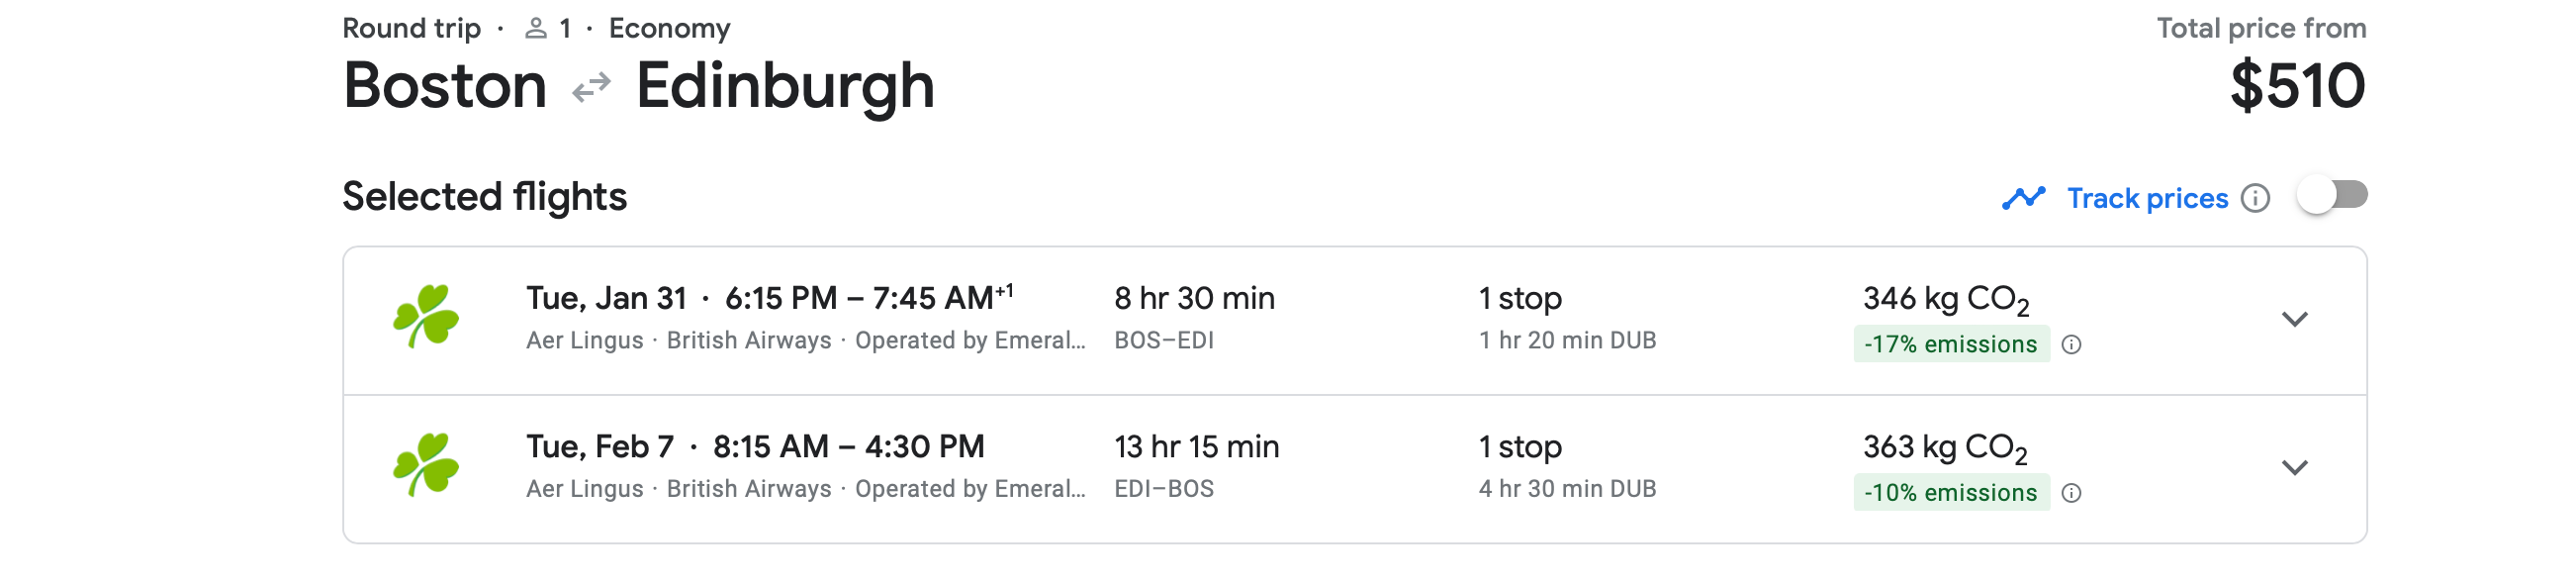Click the Track prices link text

(2147, 198)
